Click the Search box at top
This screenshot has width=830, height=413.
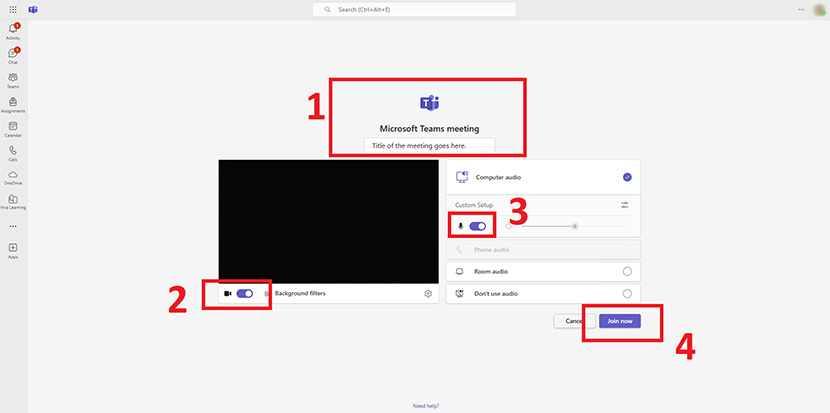414,9
